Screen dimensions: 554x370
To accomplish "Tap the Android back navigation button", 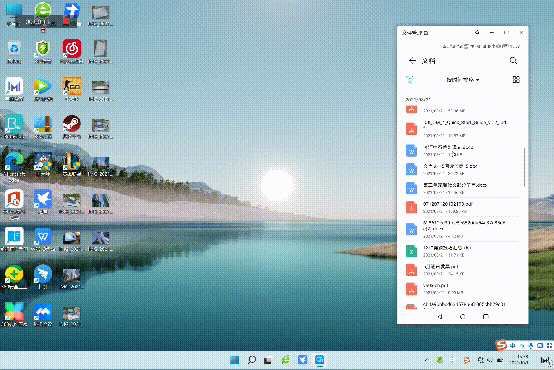I will 440,317.
